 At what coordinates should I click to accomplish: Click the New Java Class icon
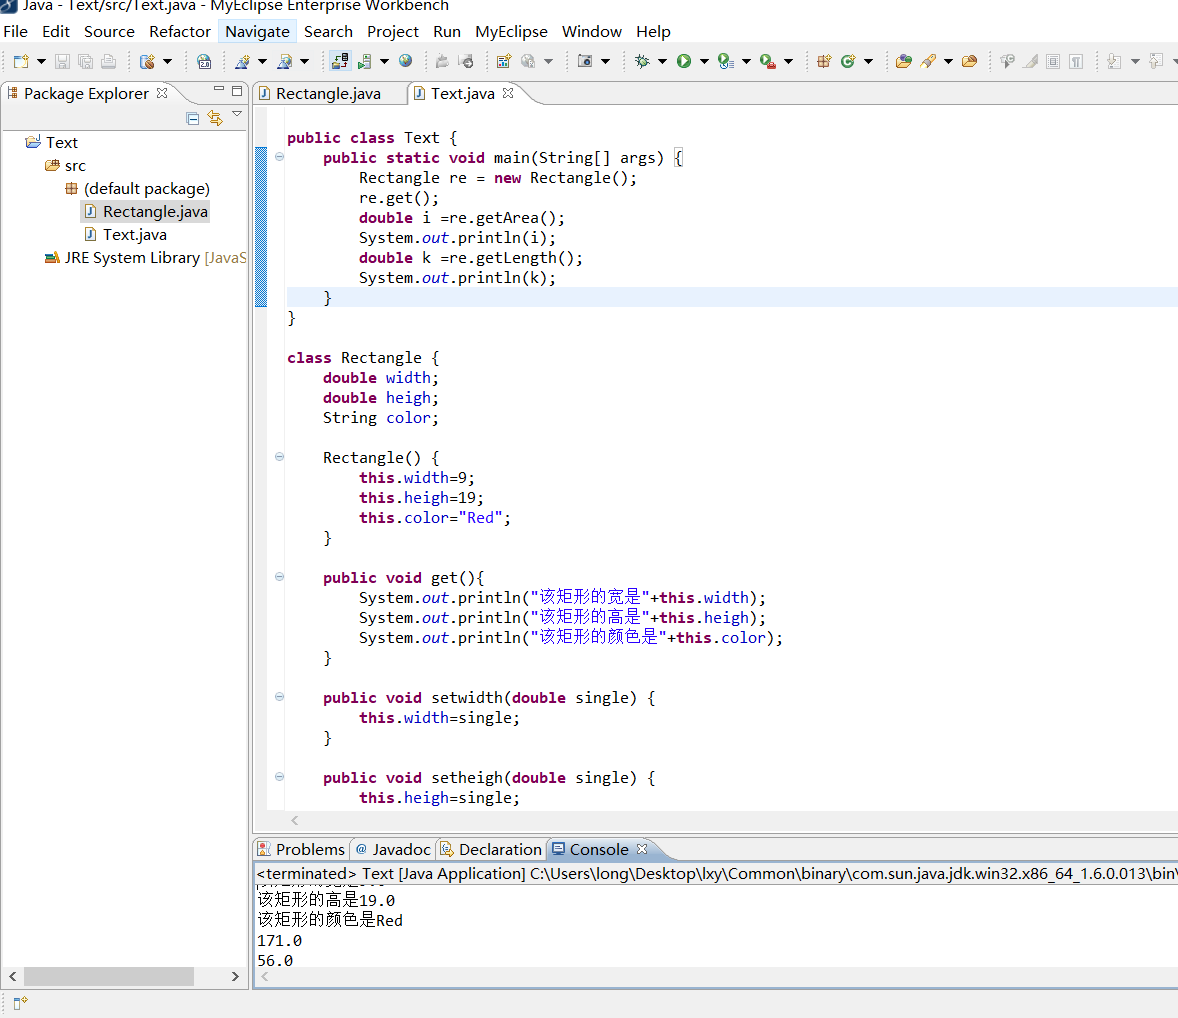click(x=848, y=61)
